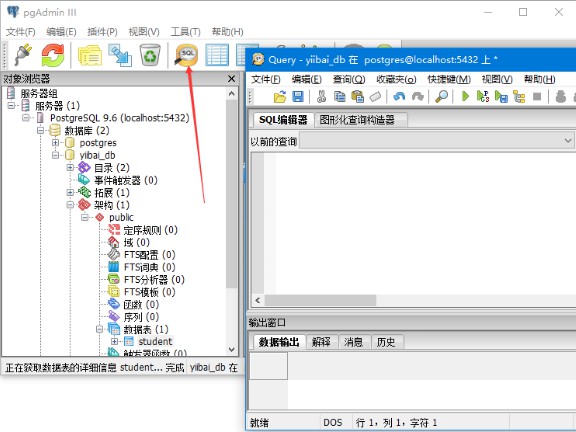Open the 插件(P) menu in main window
Viewport: 576px width, 432px height.
[x=102, y=32]
